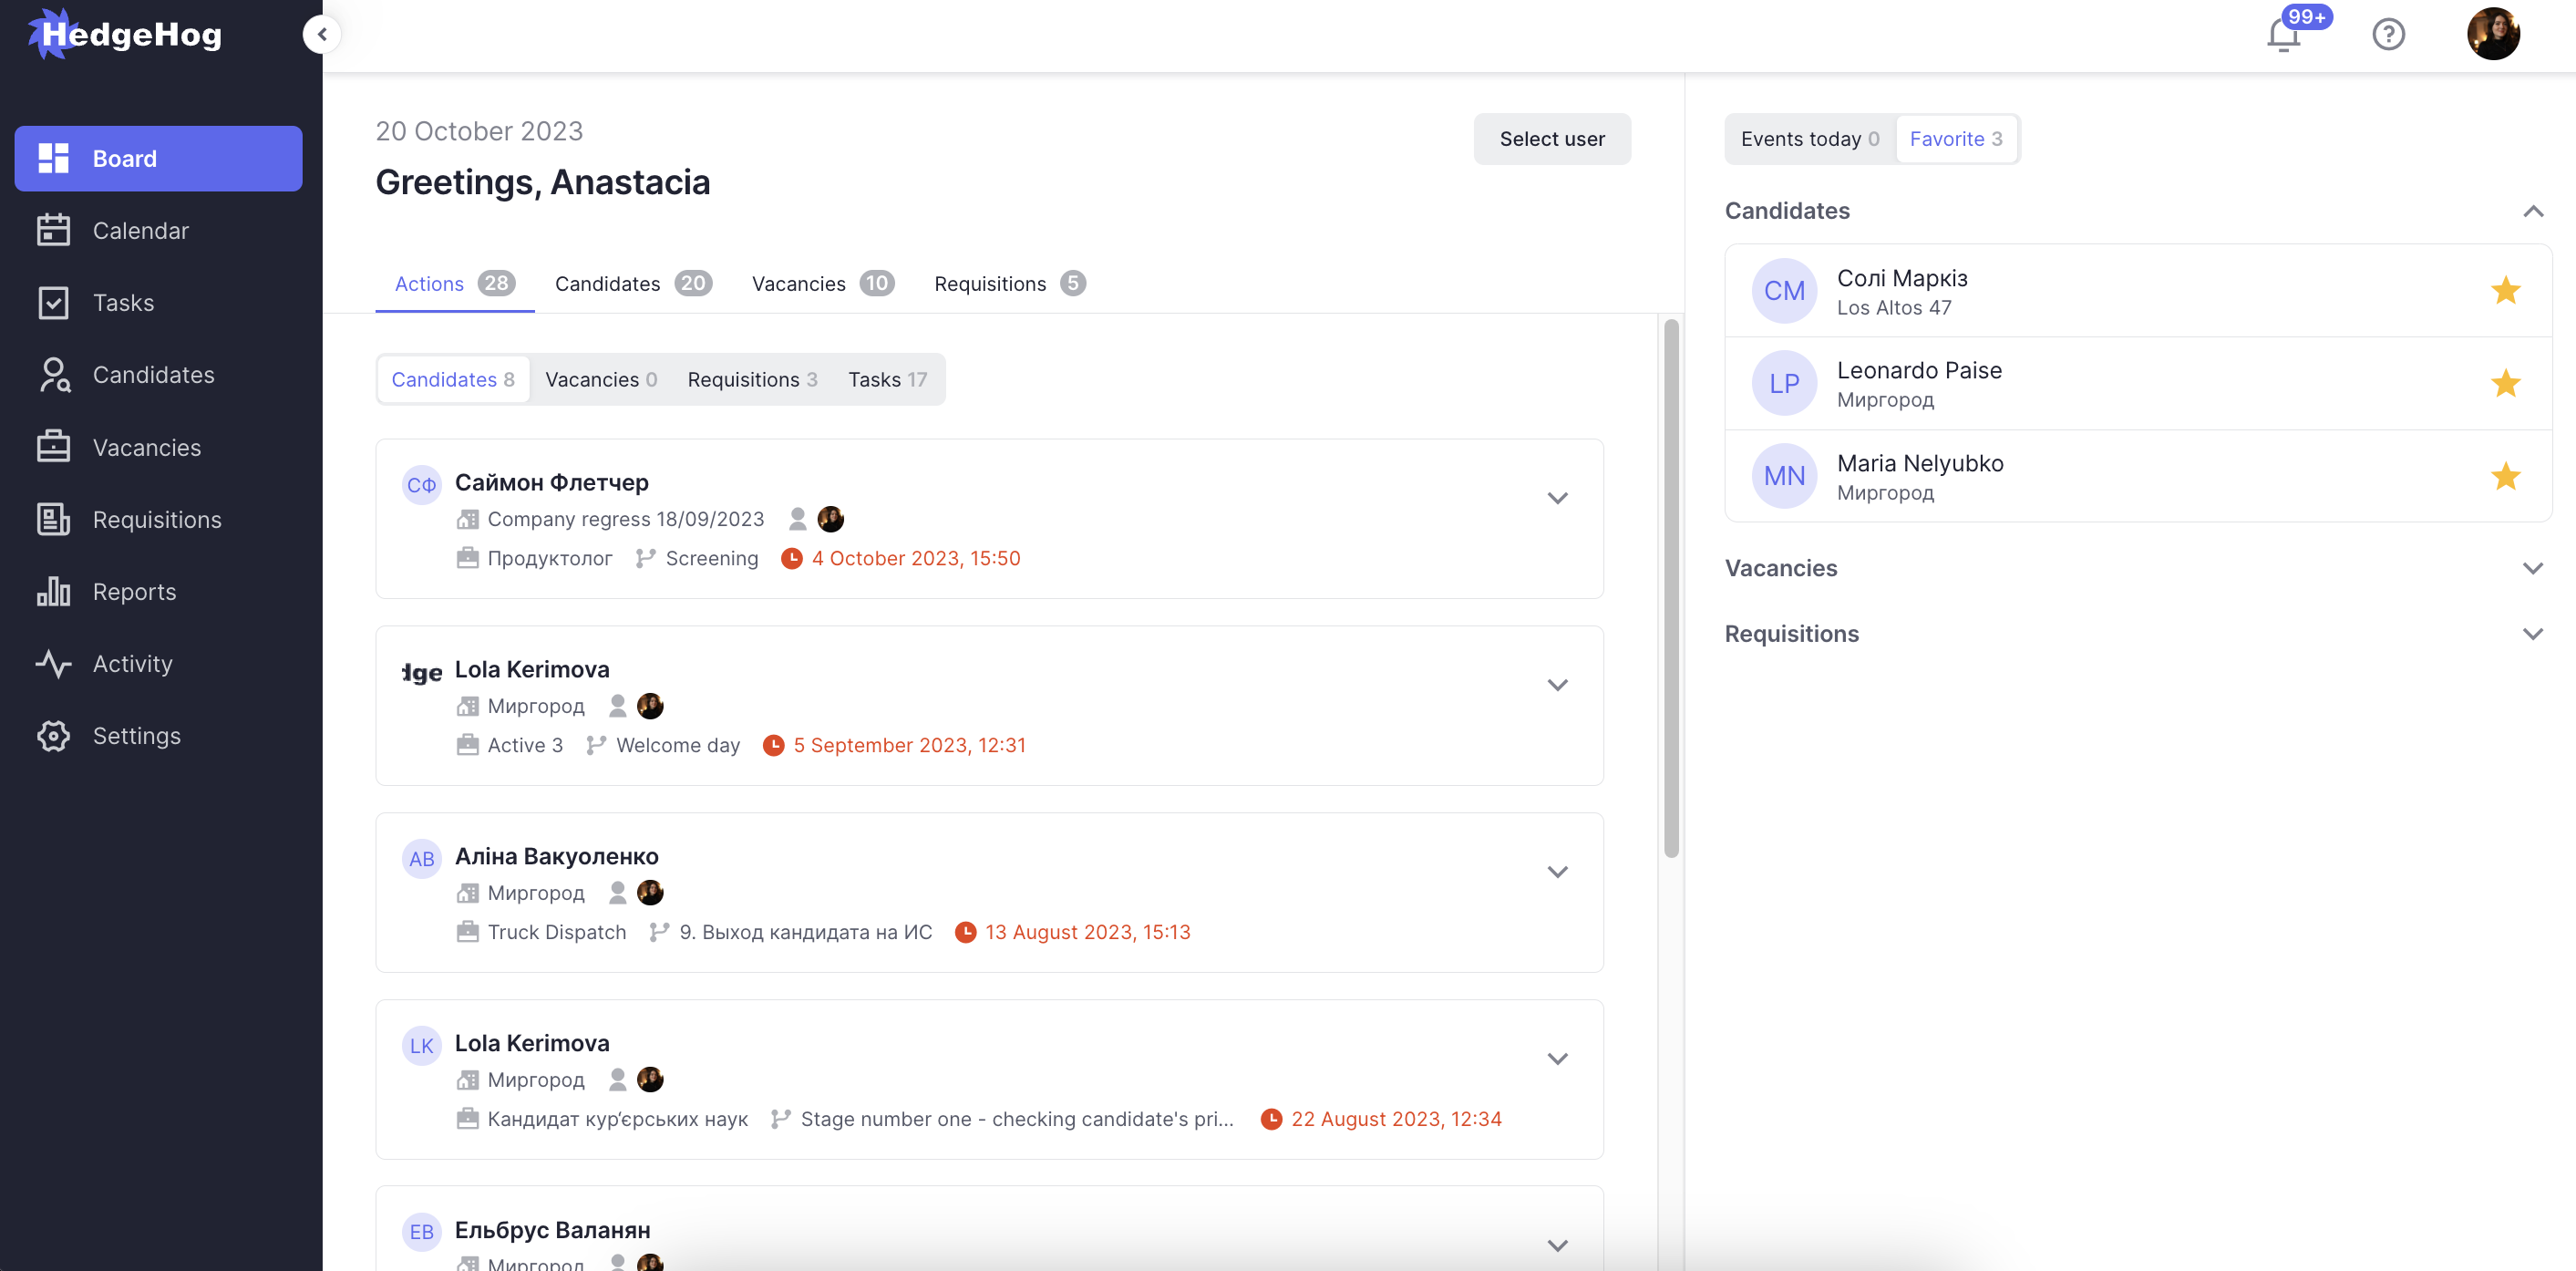Remove Maria Nelyubko favorite star
This screenshot has height=1271, width=2576.
(x=2505, y=476)
